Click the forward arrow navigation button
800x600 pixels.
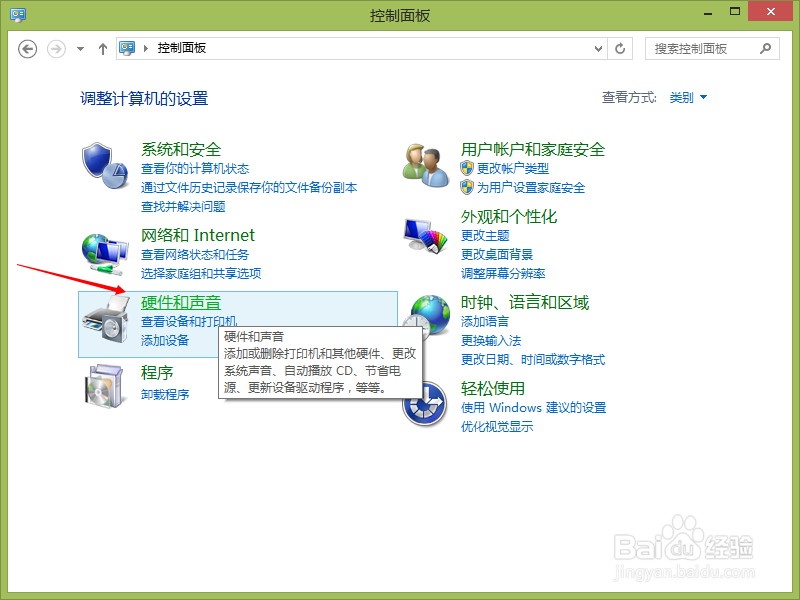(56, 49)
